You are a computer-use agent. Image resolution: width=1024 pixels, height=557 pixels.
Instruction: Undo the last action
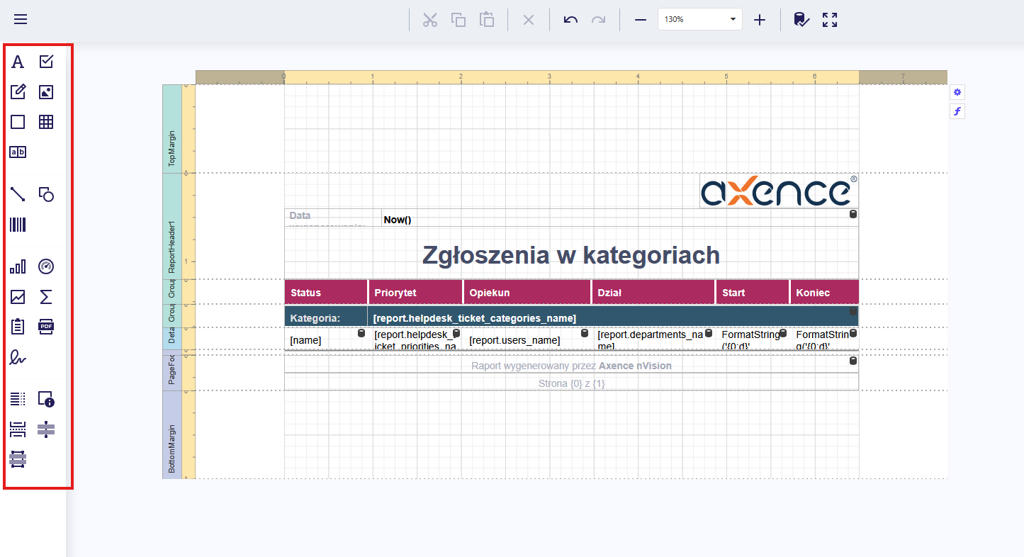(570, 20)
